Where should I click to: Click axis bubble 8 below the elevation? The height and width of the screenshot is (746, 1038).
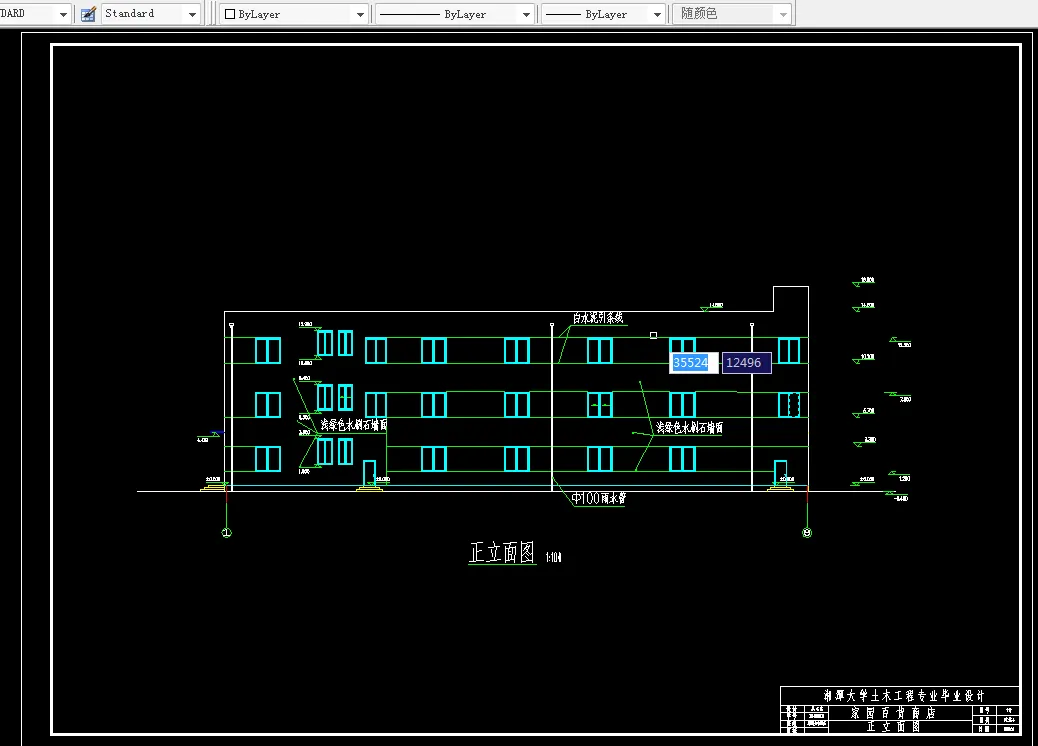coord(807,533)
